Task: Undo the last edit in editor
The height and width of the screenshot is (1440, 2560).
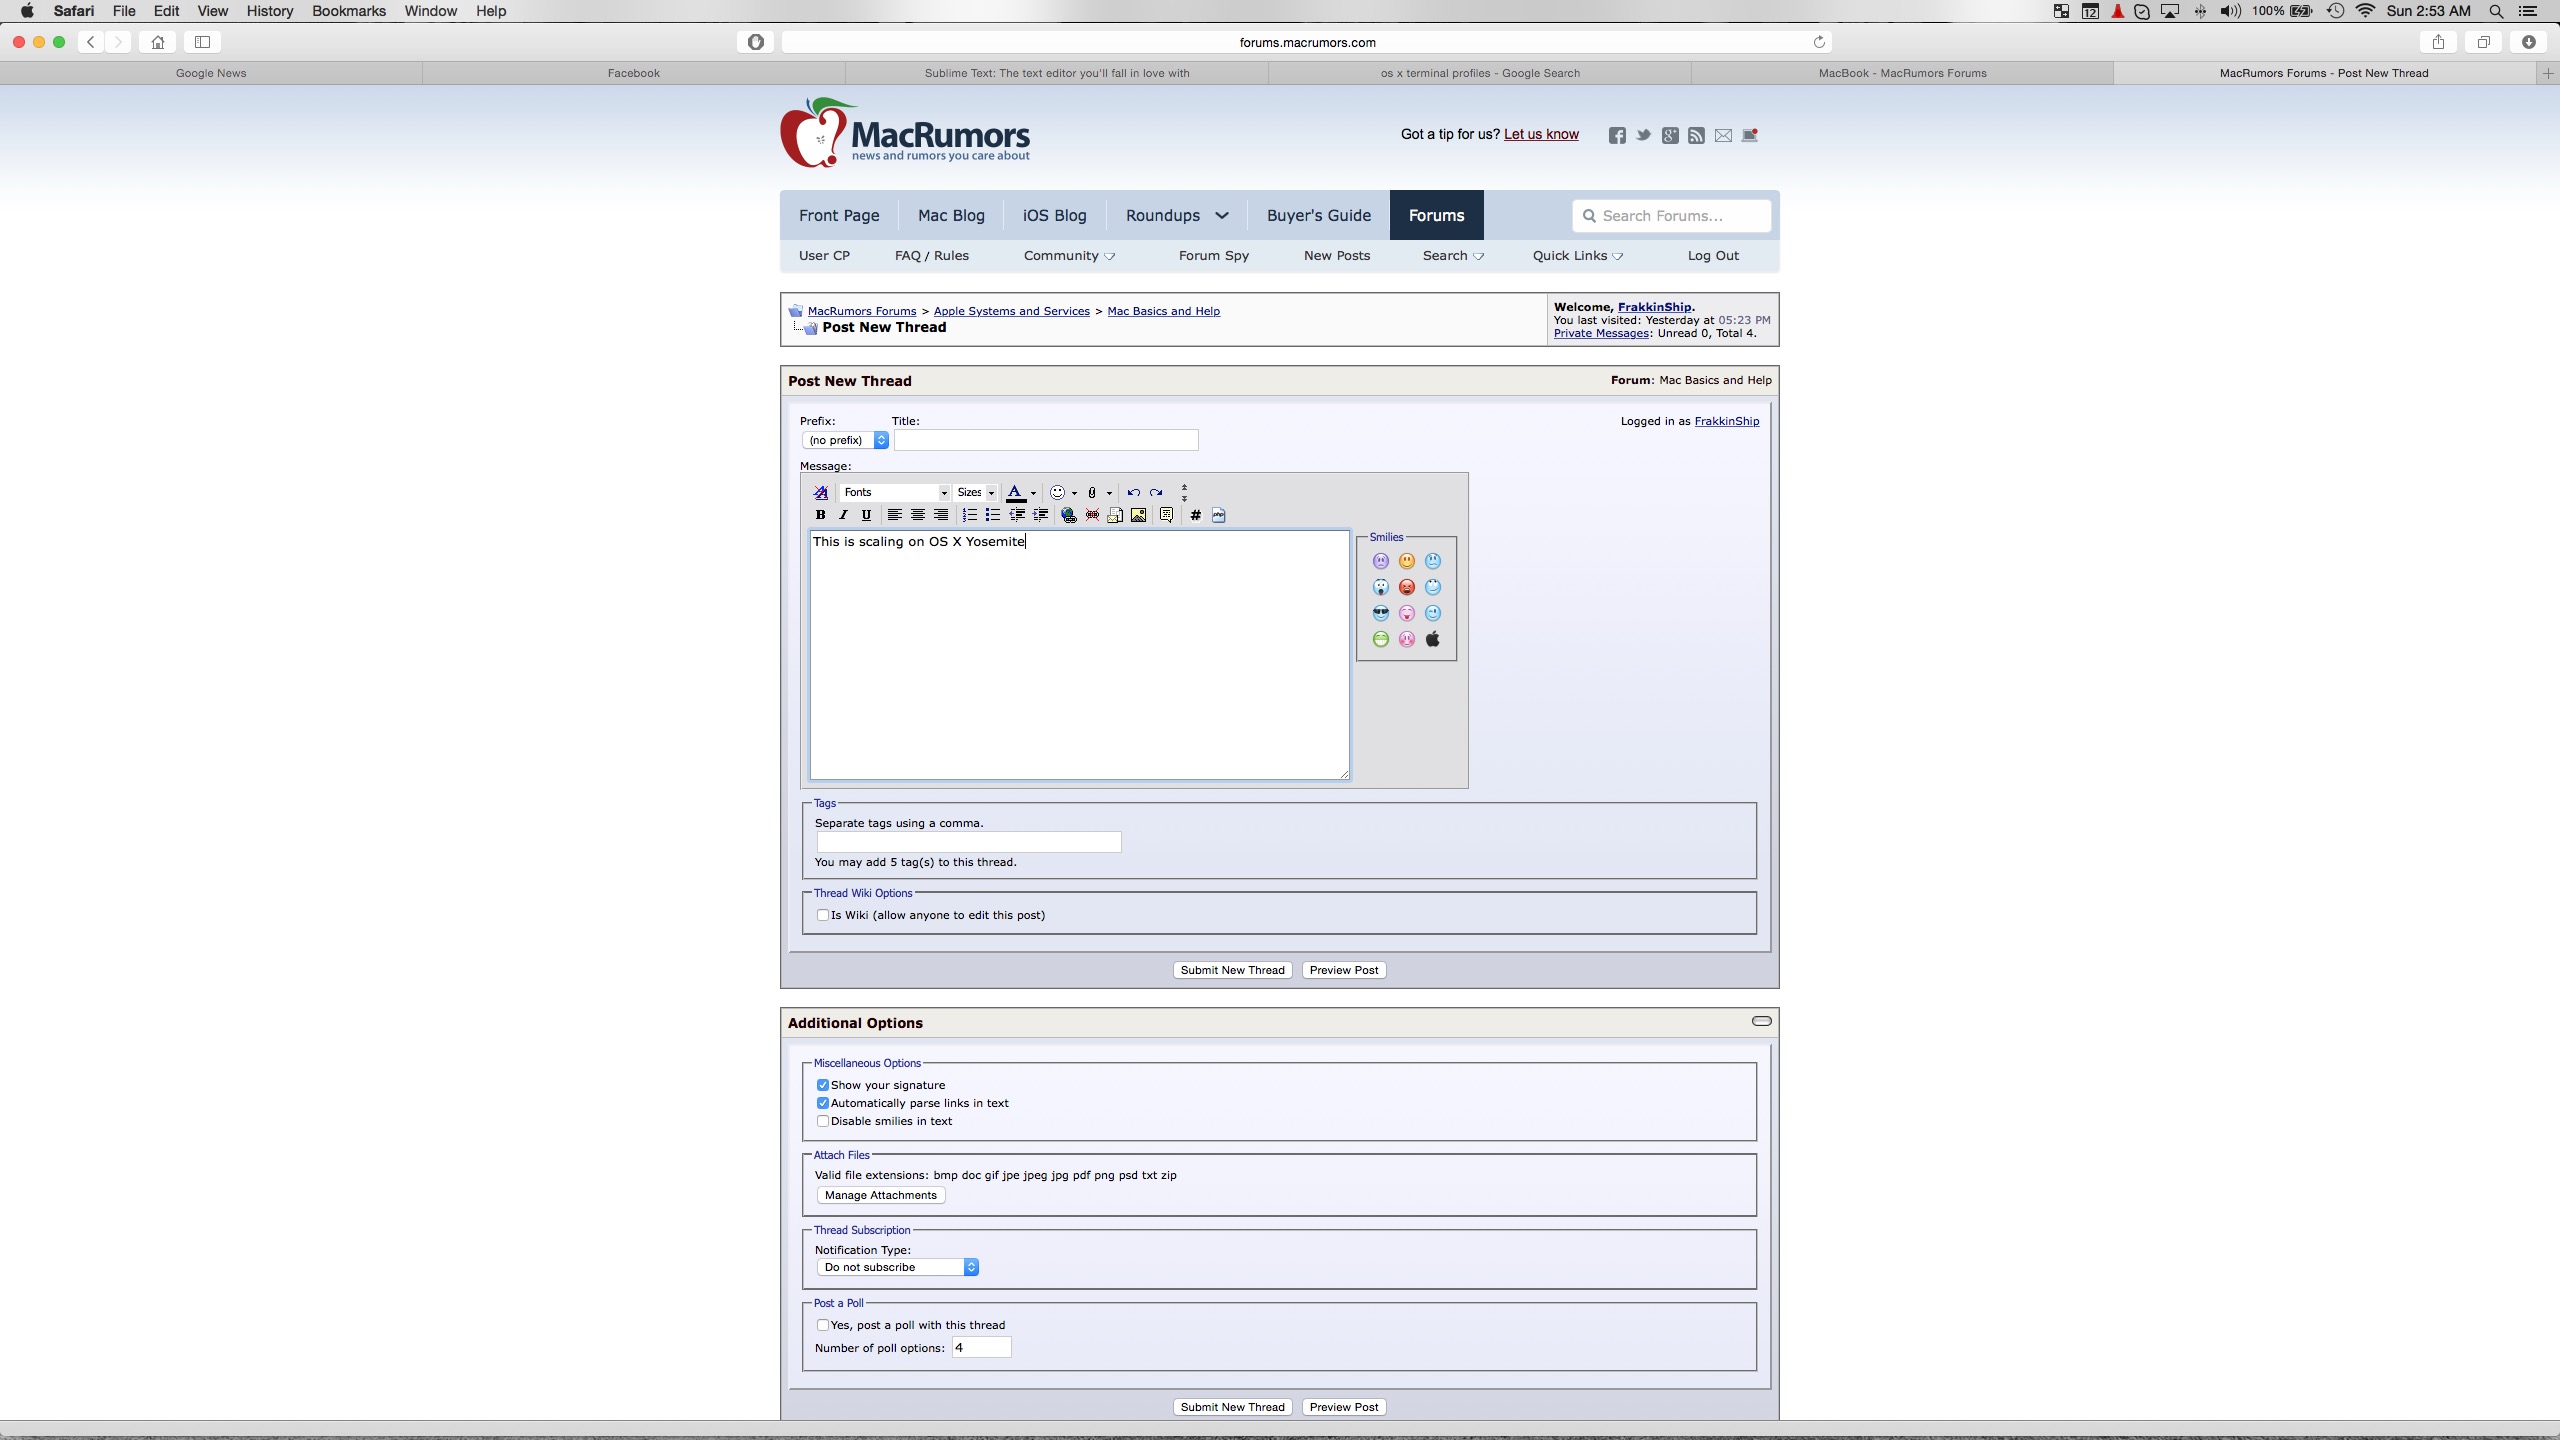Action: click(1133, 492)
